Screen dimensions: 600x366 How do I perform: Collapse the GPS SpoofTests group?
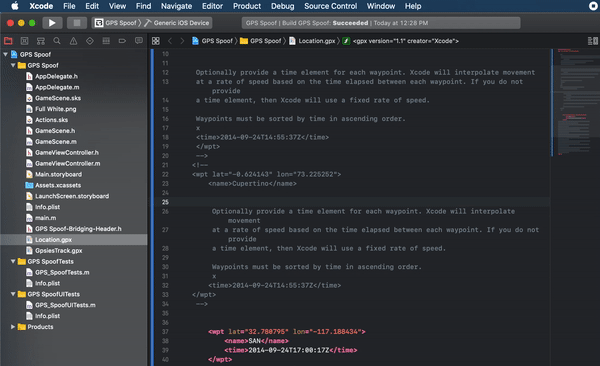[13, 261]
